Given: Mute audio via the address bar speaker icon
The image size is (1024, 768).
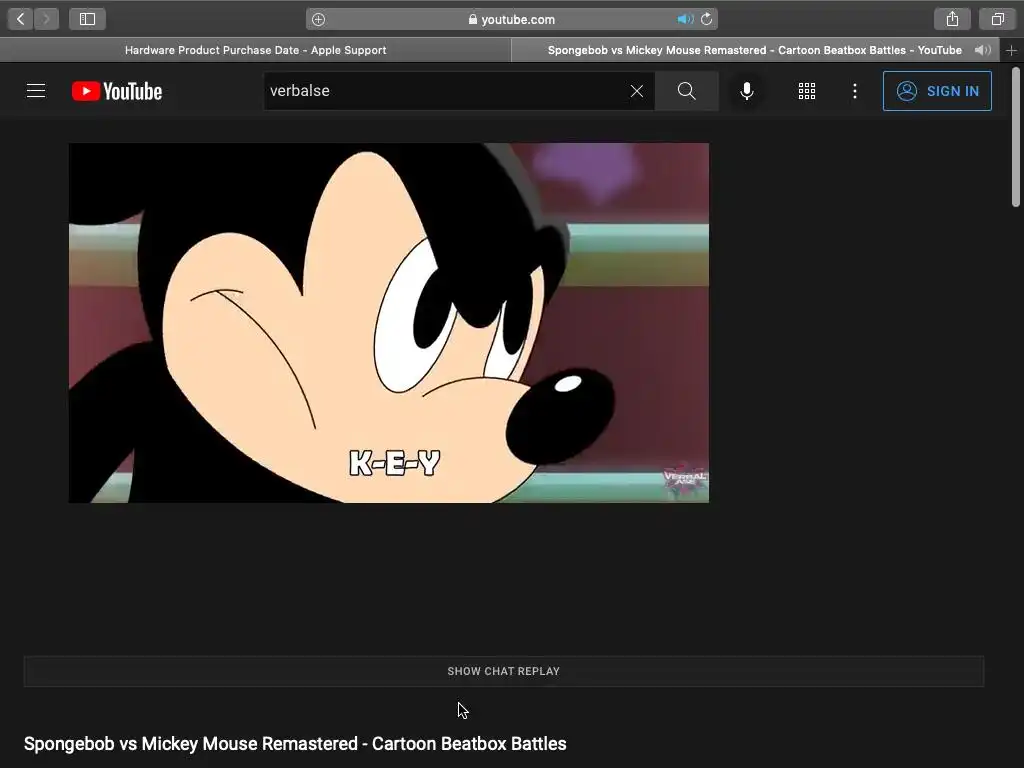Looking at the screenshot, I should pyautogui.click(x=685, y=19).
